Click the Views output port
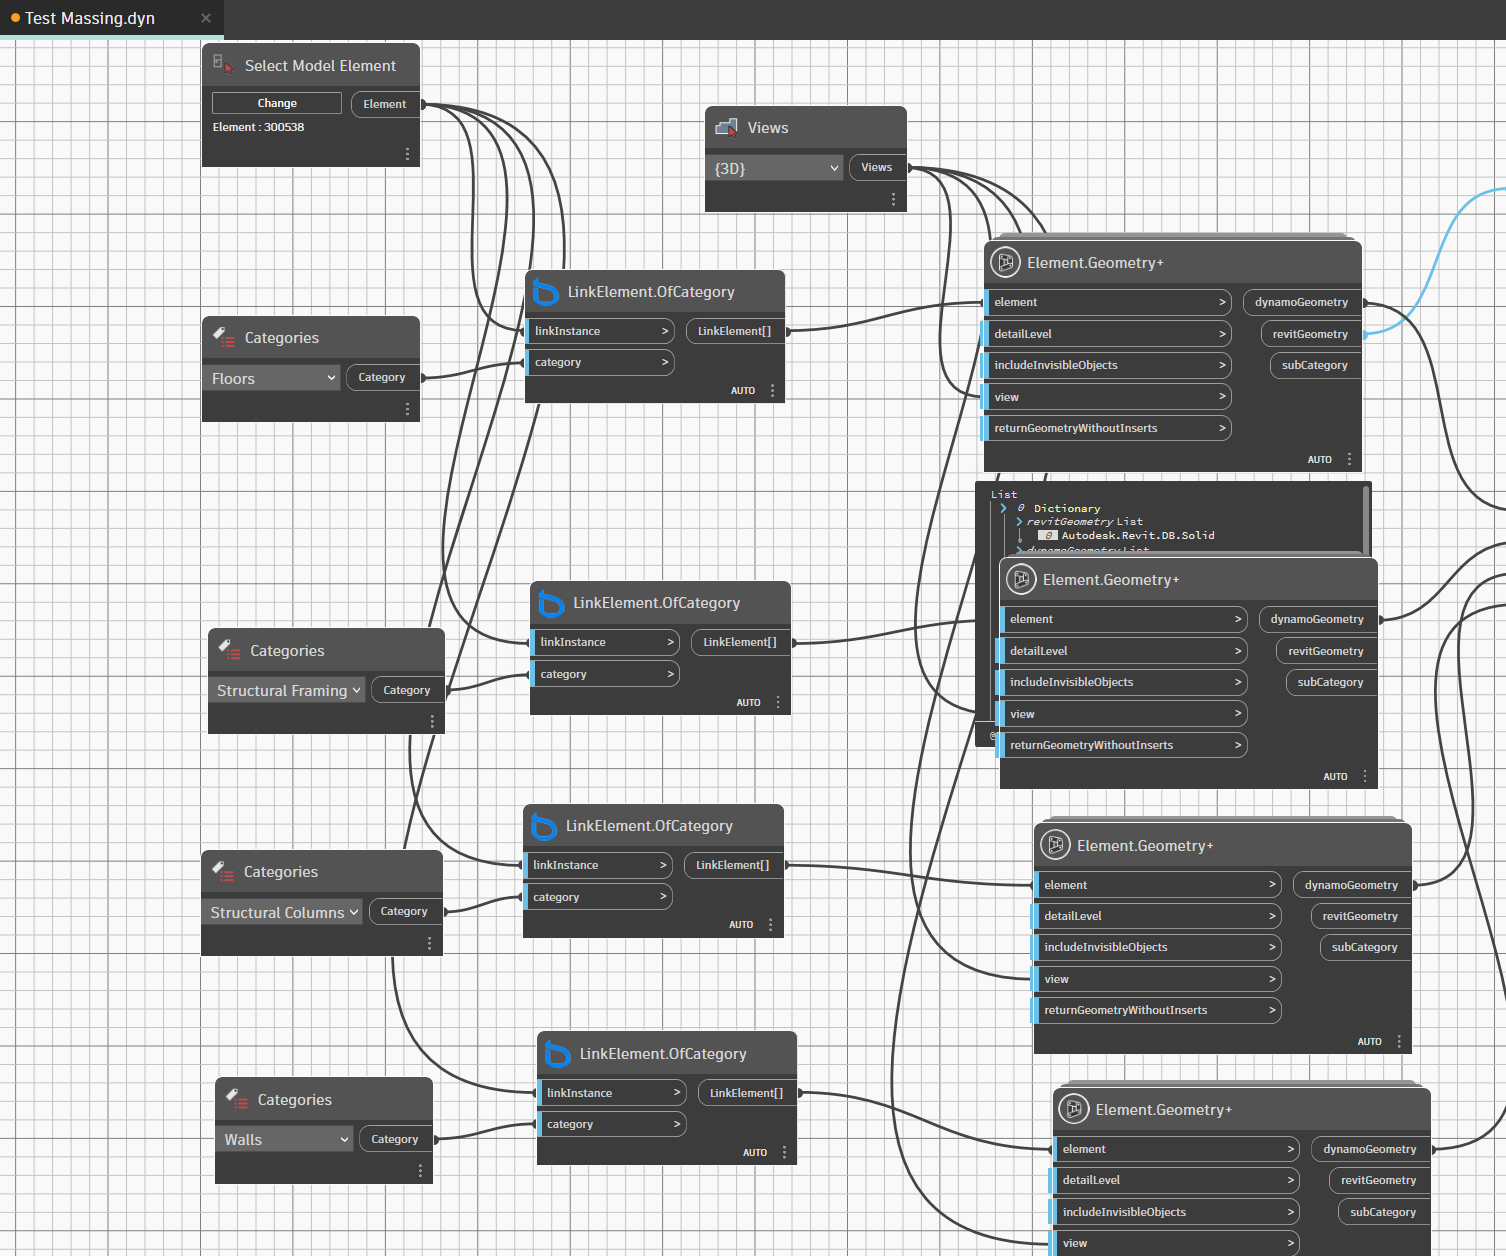The image size is (1506, 1256). (x=877, y=167)
